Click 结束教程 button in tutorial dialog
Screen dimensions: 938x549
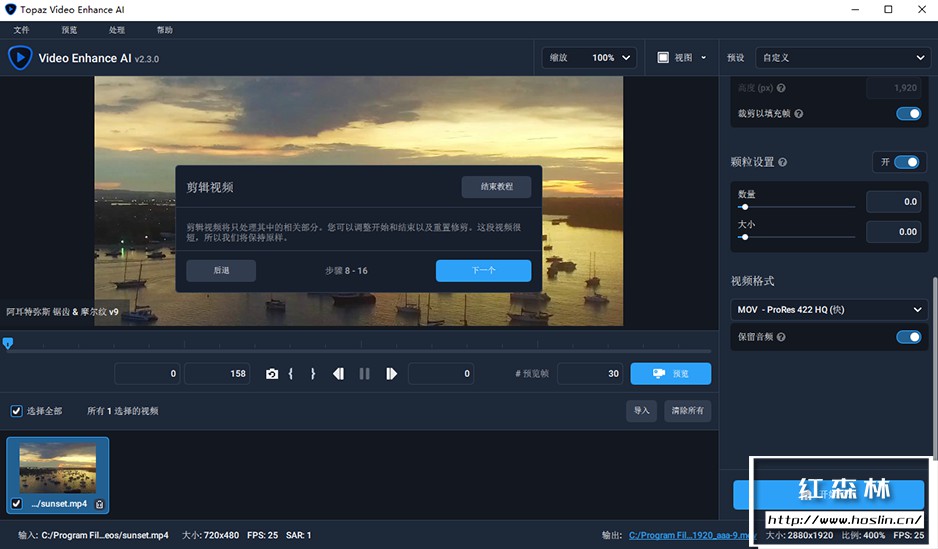coord(497,187)
